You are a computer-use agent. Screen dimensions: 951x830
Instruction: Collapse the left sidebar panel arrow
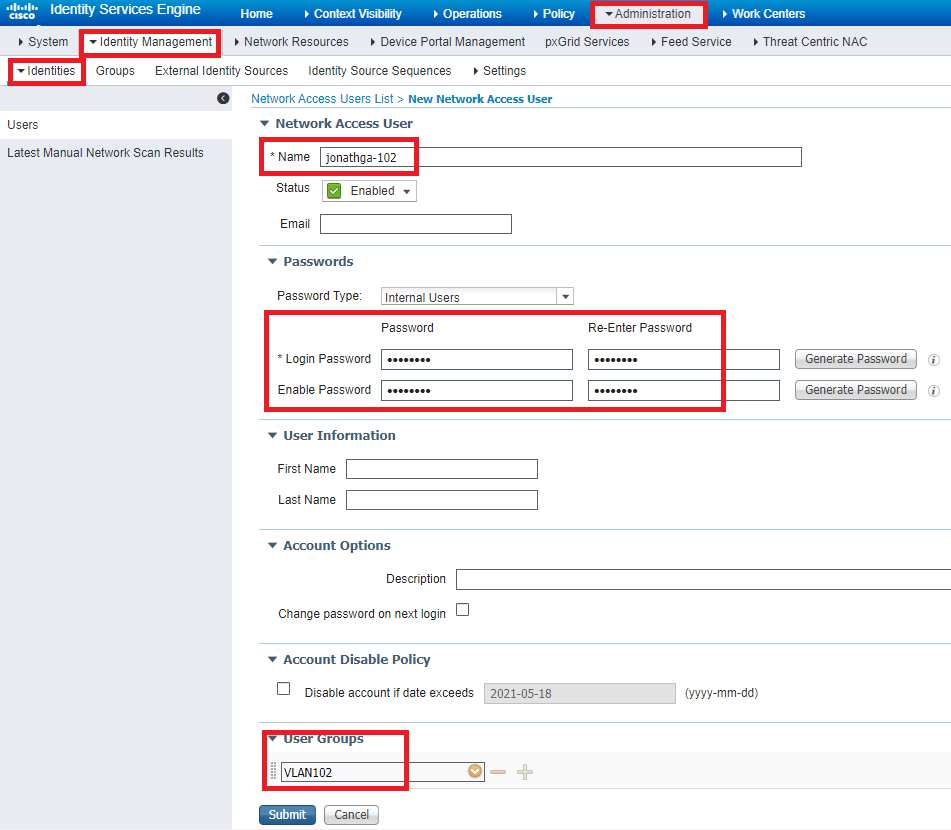pos(223,98)
